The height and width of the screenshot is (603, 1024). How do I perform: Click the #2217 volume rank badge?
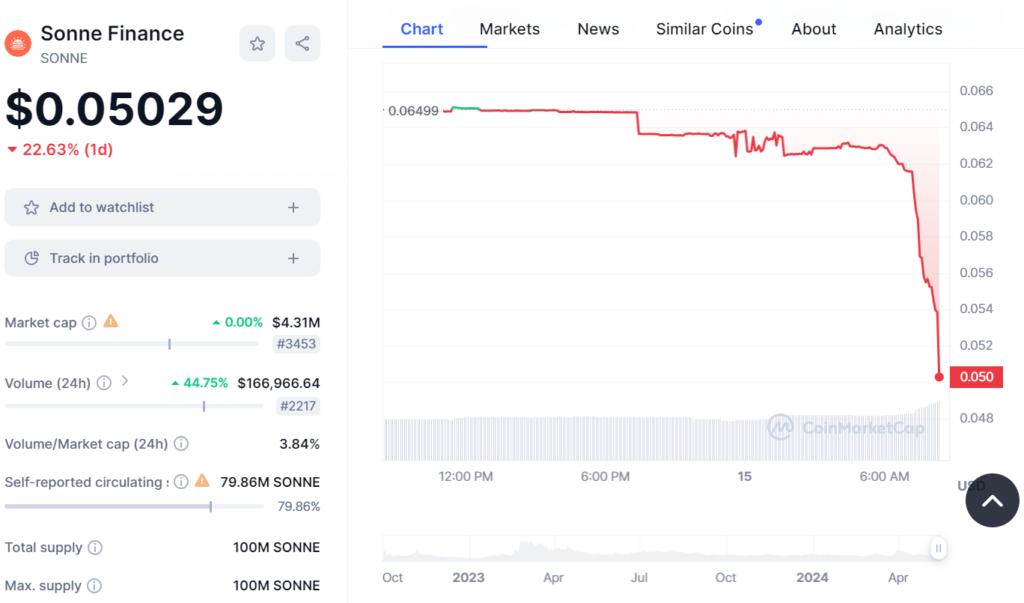point(298,406)
